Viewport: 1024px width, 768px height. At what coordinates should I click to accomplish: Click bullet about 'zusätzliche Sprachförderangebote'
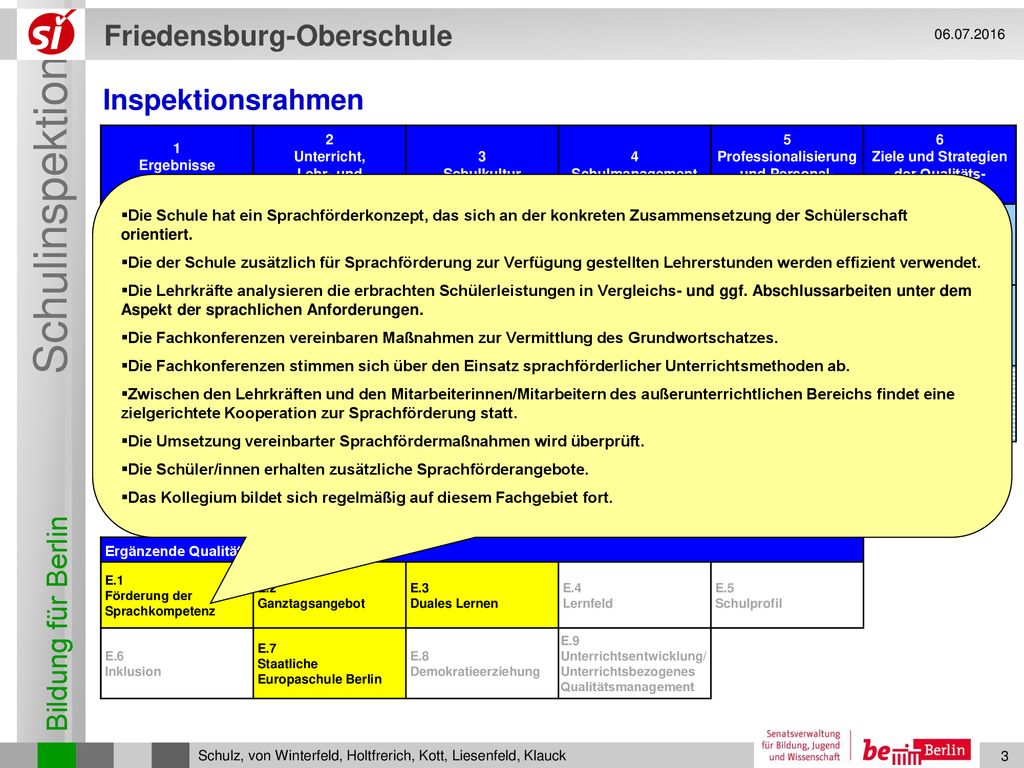pyautogui.click(x=355, y=469)
